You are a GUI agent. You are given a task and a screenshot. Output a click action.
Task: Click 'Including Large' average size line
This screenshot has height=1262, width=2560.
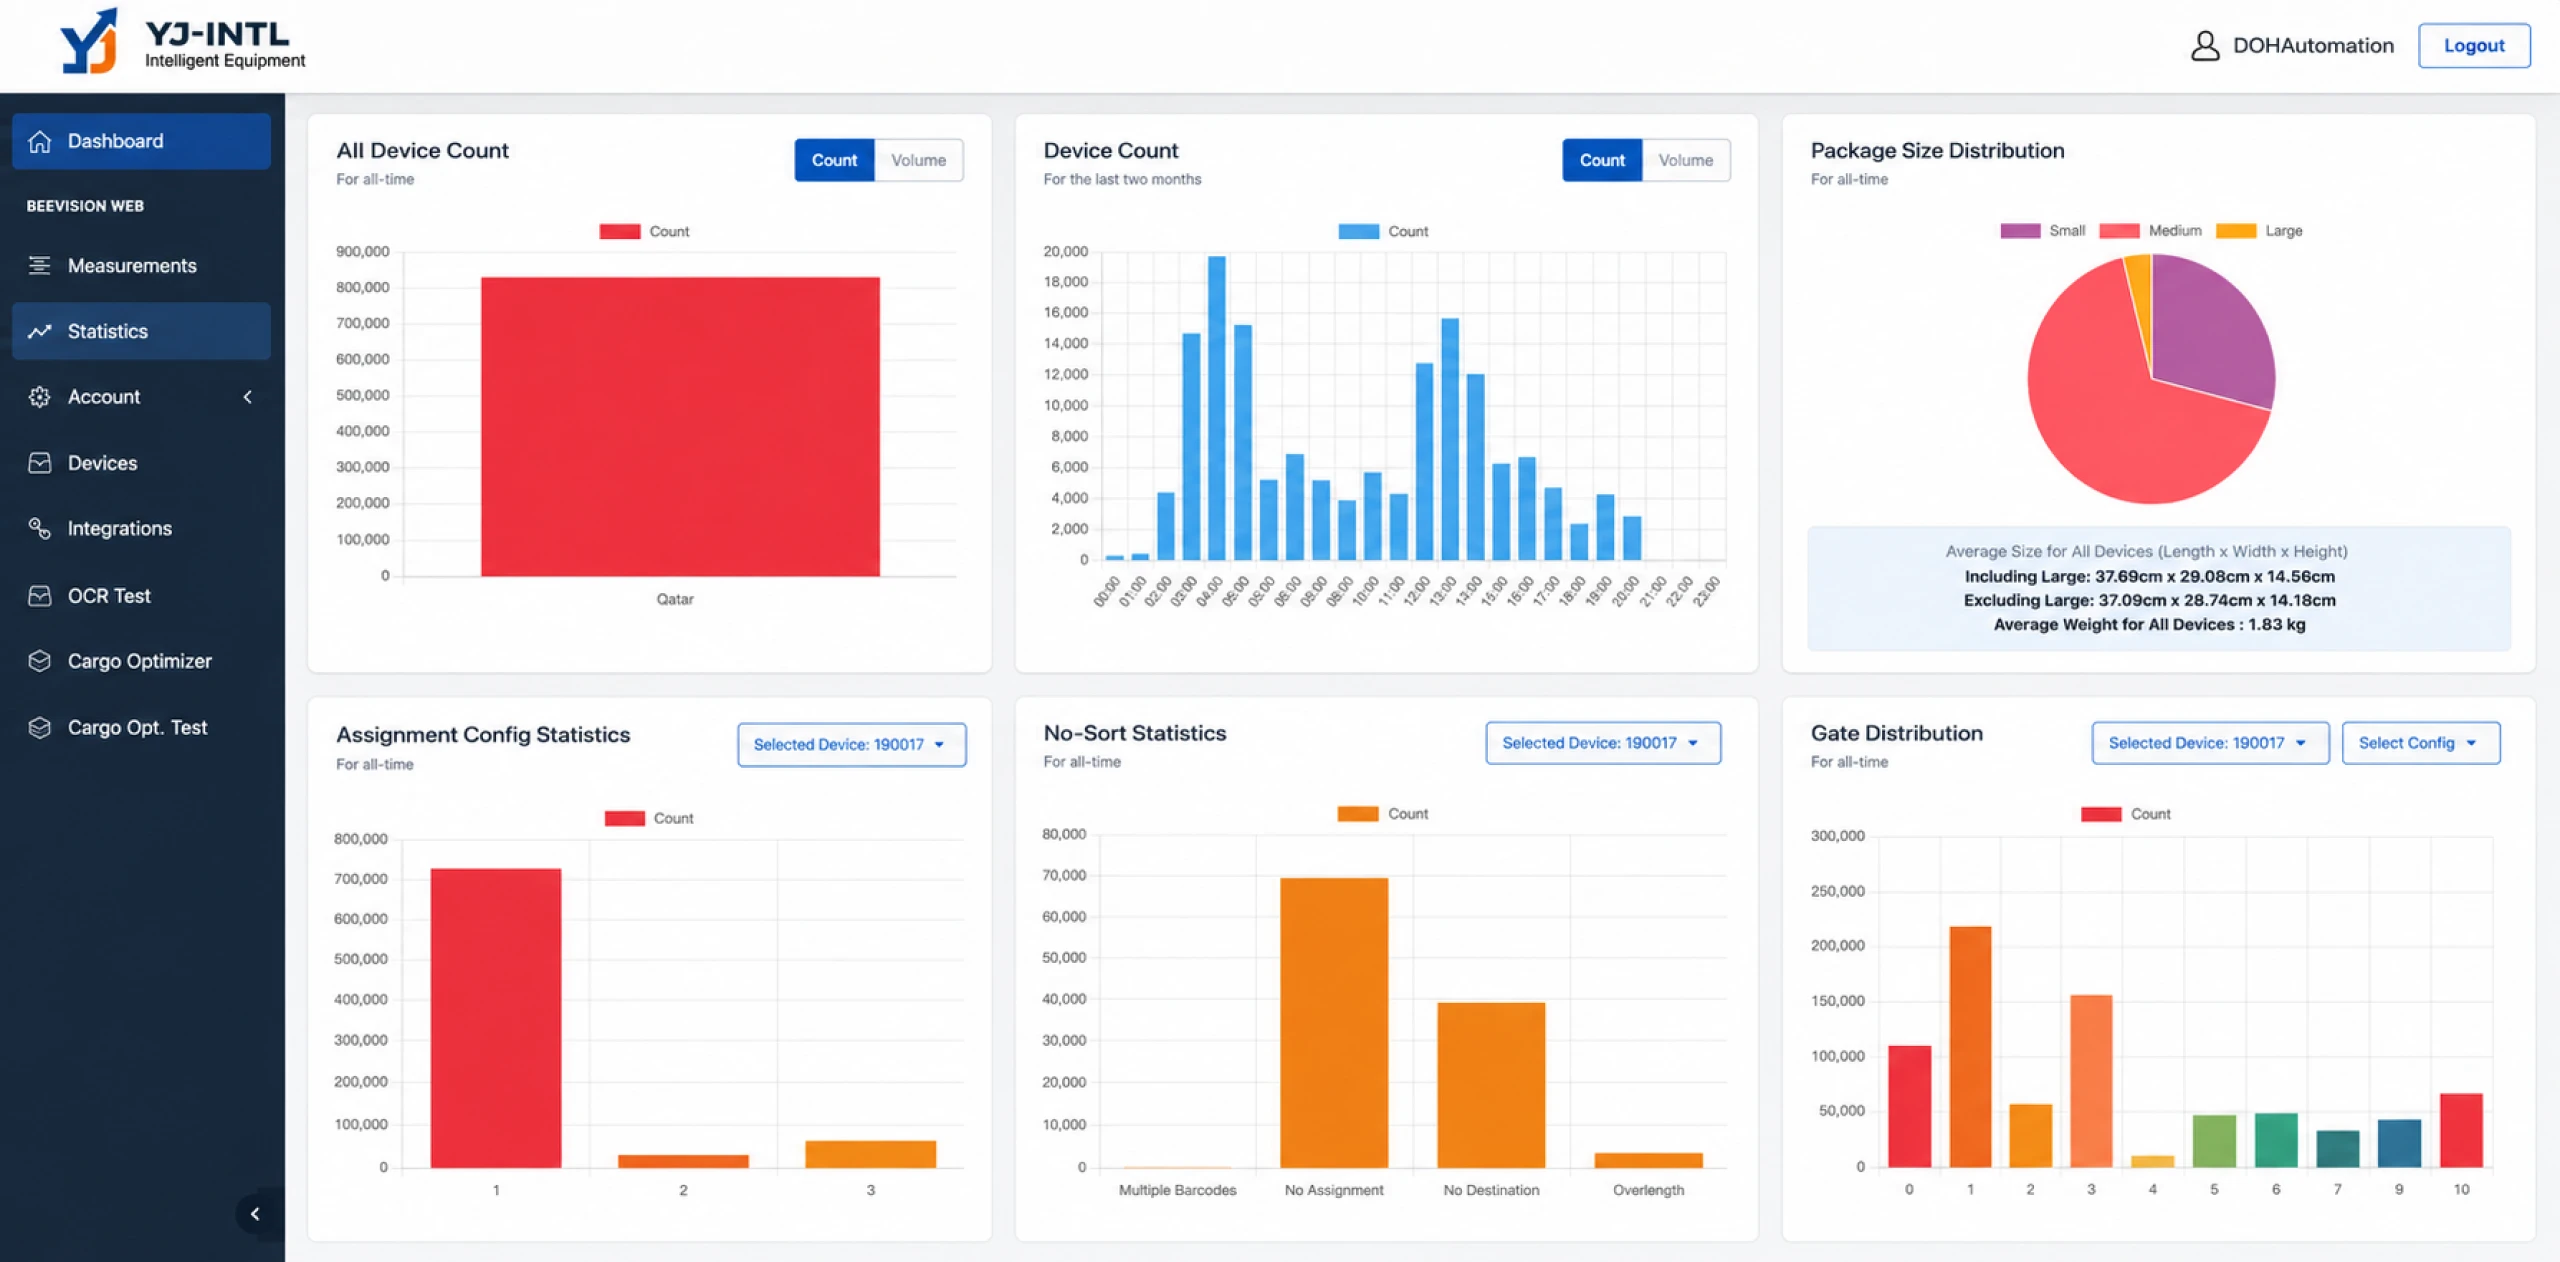(x=2149, y=576)
